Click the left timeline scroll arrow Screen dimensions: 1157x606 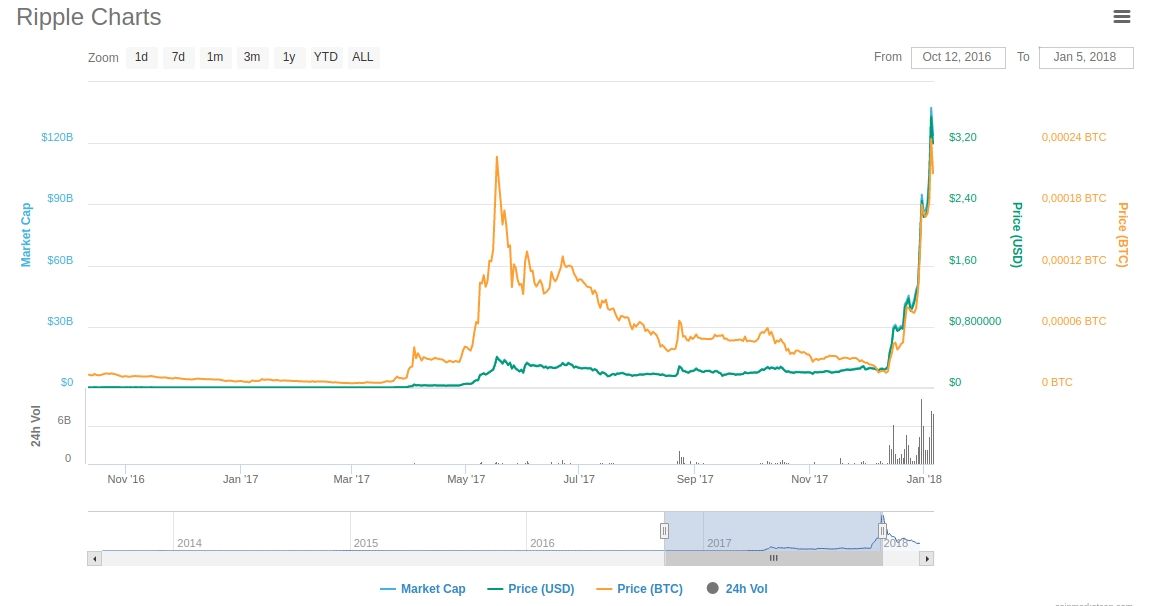[x=96, y=558]
